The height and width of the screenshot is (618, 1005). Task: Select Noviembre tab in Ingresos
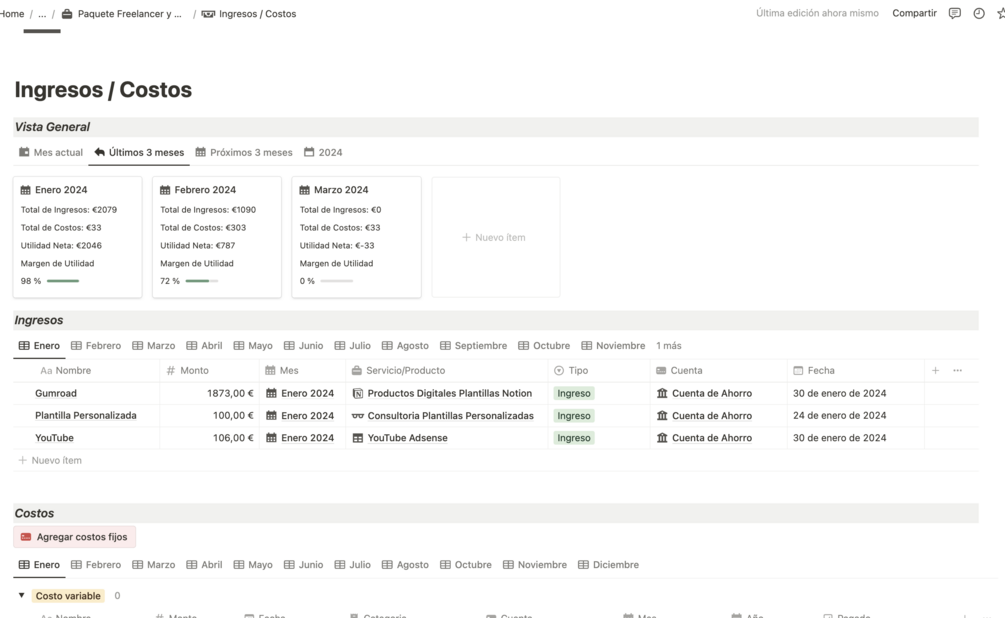point(613,346)
